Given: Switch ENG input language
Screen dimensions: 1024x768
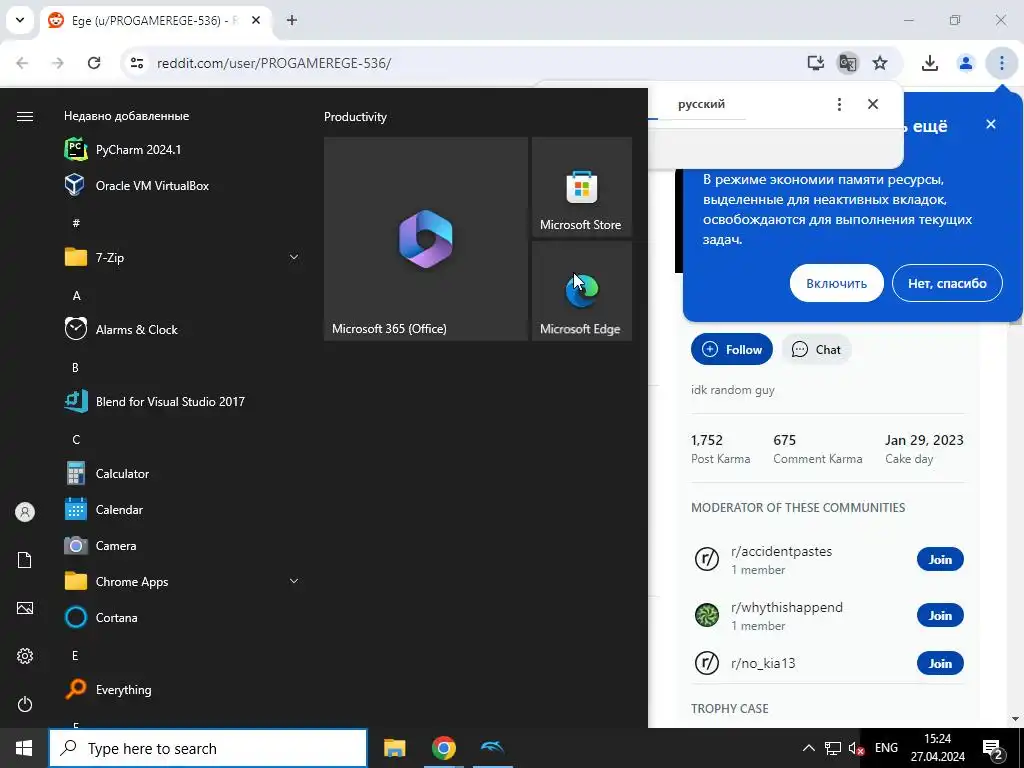Looking at the screenshot, I should point(886,748).
